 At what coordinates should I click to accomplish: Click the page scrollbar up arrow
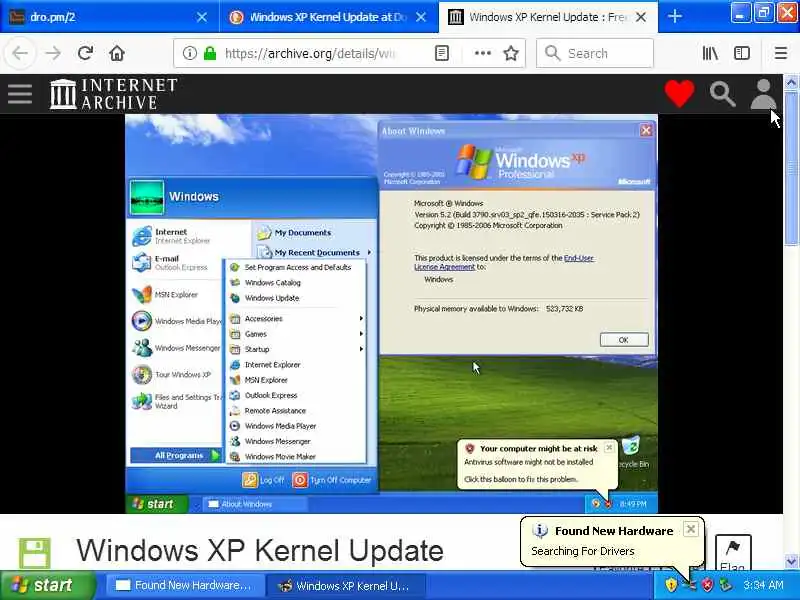pyautogui.click(x=791, y=82)
